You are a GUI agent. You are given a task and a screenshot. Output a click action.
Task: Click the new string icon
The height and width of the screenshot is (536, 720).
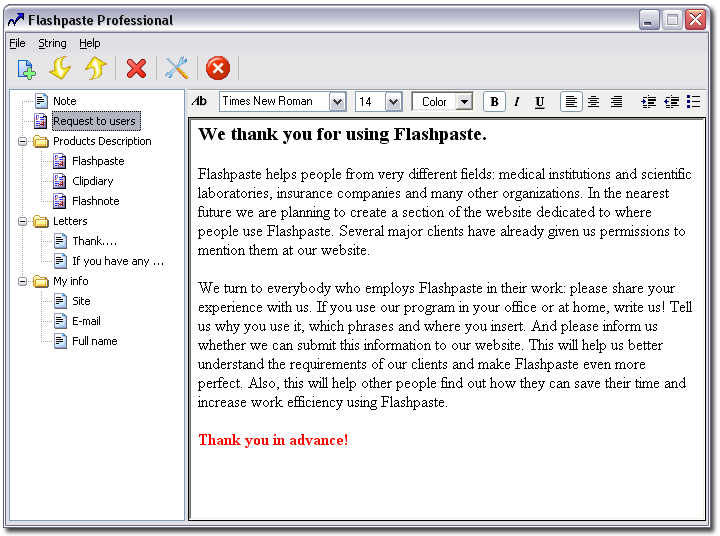(x=26, y=69)
